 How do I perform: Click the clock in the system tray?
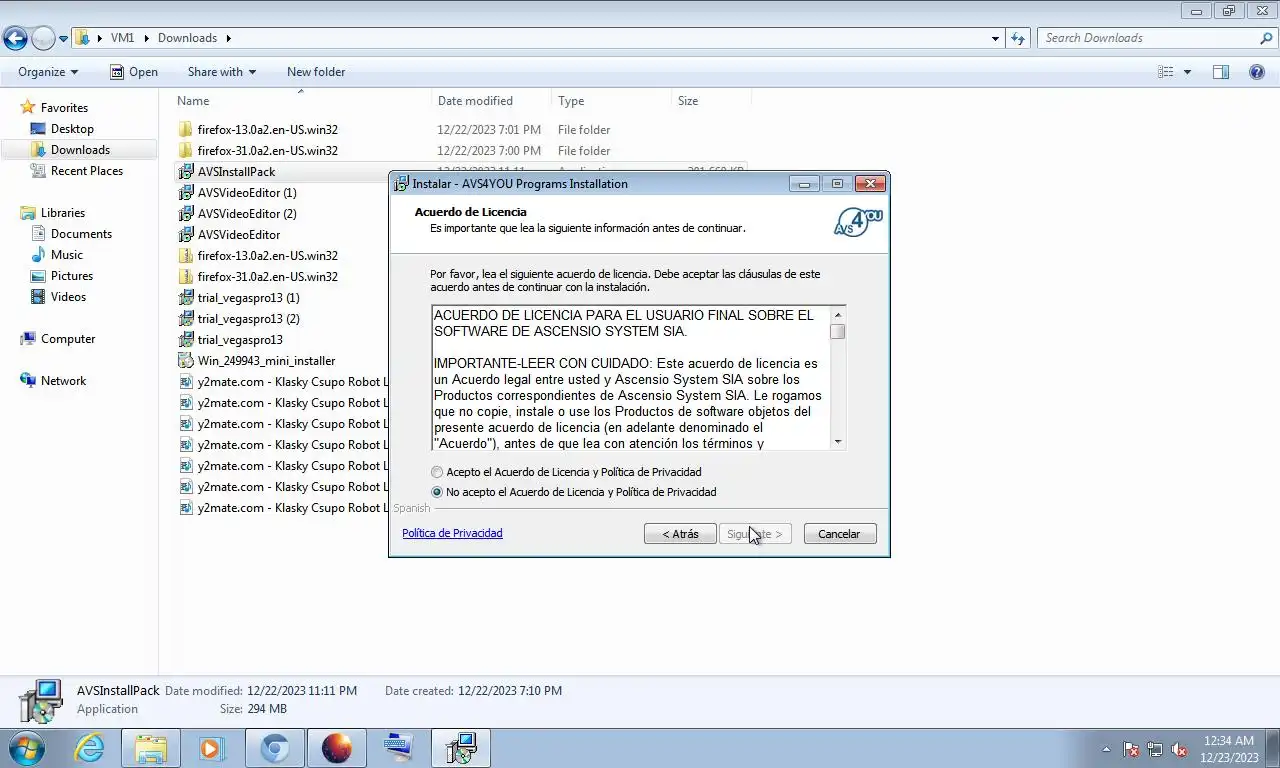coord(1229,749)
